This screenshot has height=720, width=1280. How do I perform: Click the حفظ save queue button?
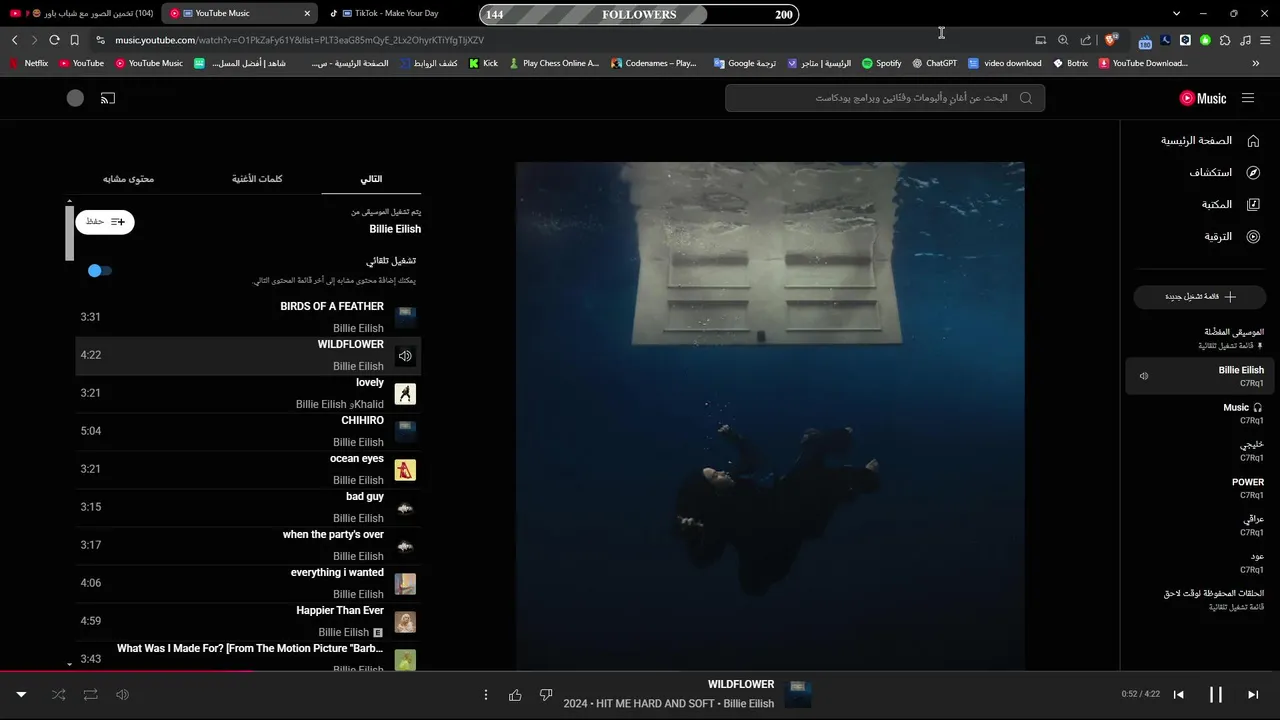(x=105, y=222)
